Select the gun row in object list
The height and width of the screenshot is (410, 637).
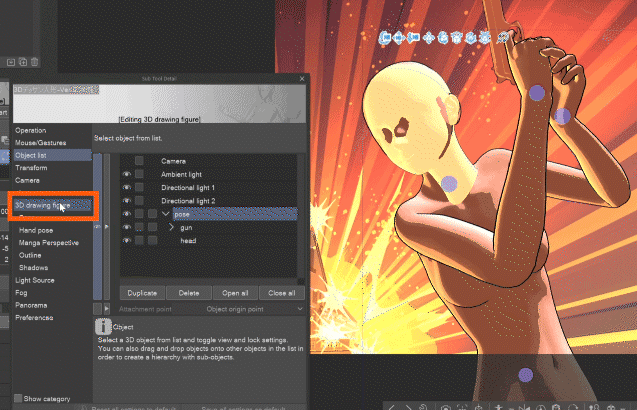(208, 228)
